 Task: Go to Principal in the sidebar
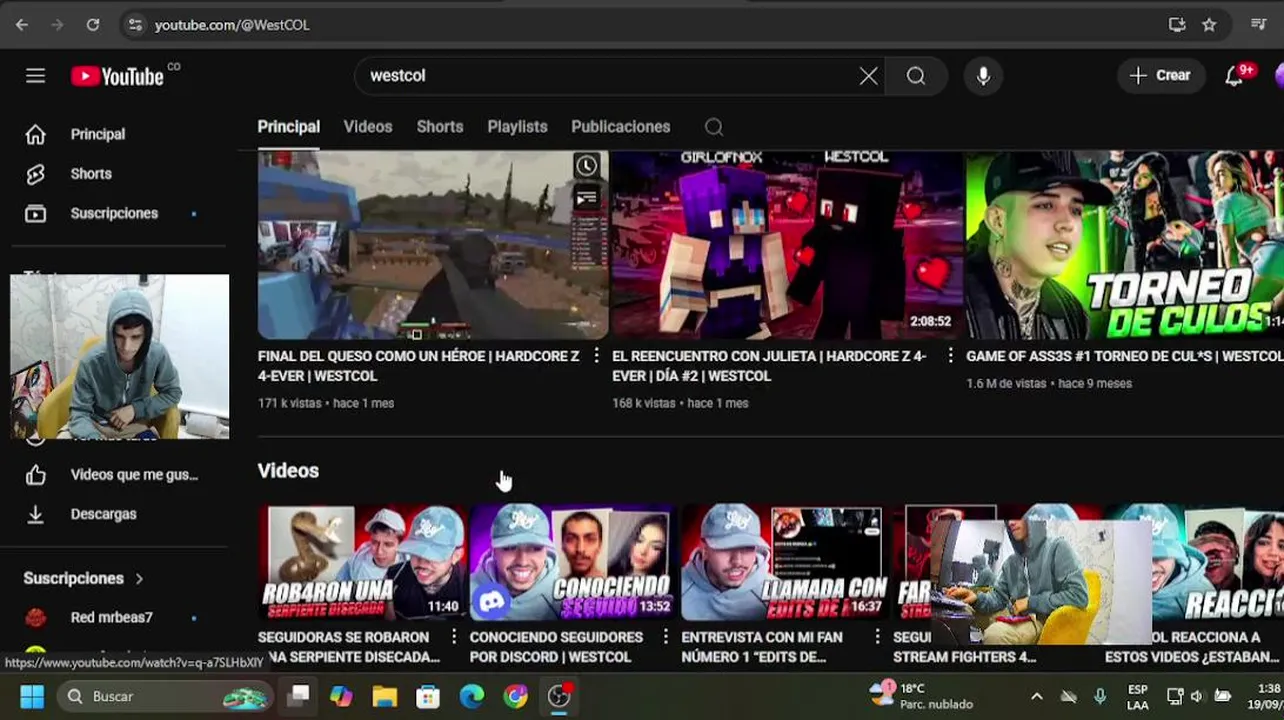(x=97, y=134)
